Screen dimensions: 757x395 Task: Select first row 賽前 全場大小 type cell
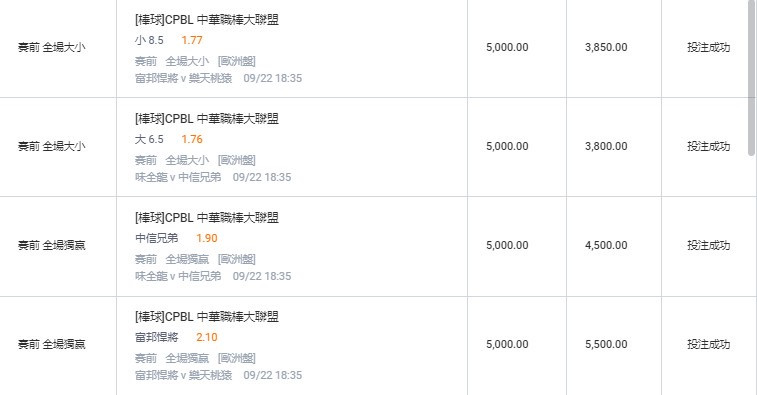(x=52, y=47)
